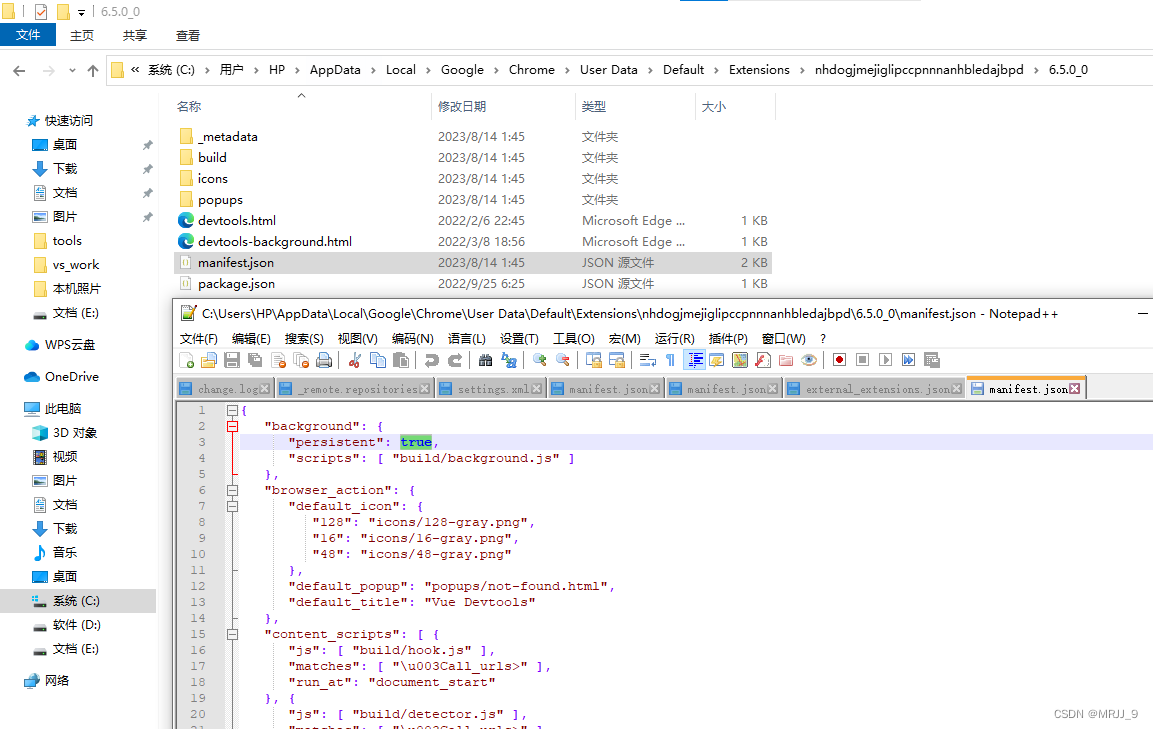The image size is (1153, 729).
Task: Open the Function List panel icon
Action: 763,360
